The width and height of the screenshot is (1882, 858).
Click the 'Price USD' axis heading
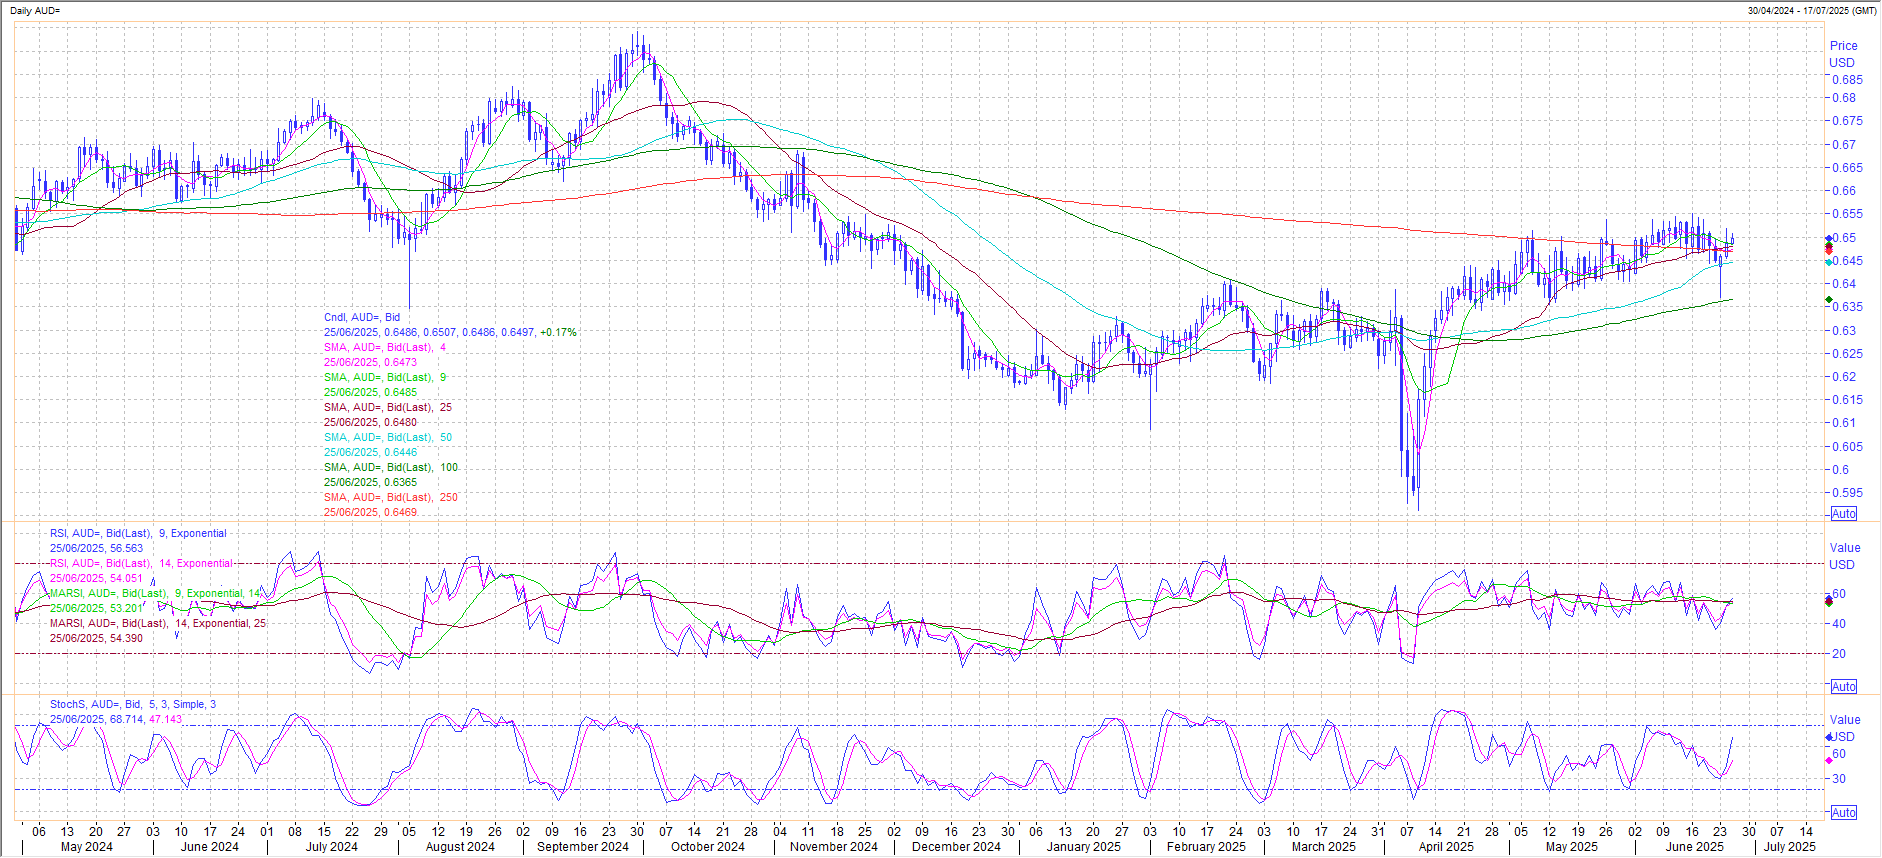[x=1843, y=54]
